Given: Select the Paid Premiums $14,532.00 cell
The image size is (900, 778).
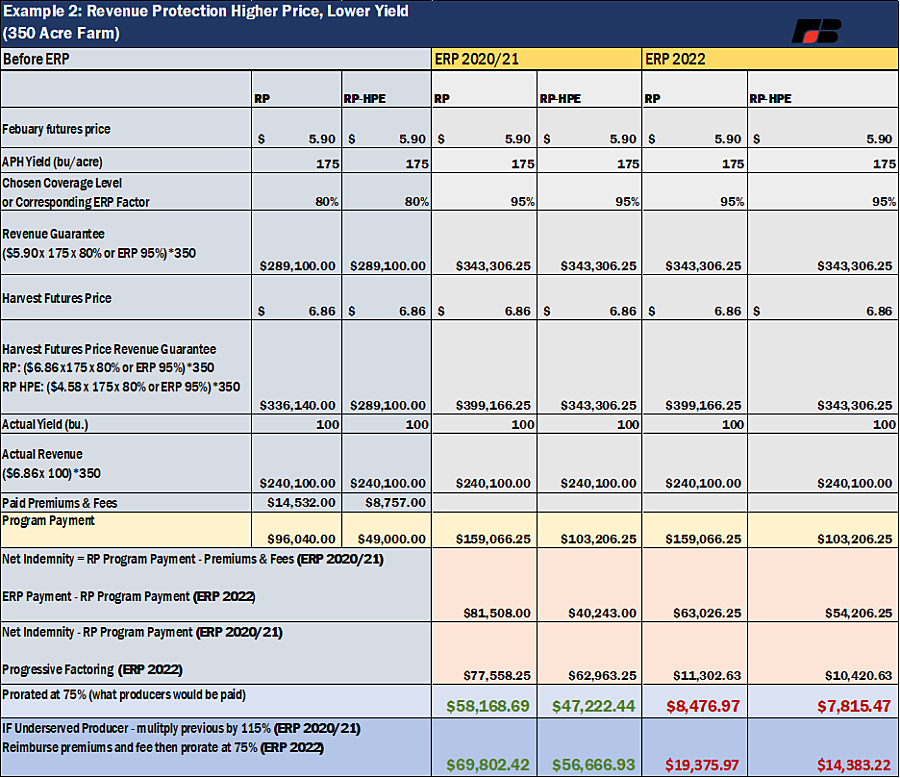Looking at the screenshot, I should (296, 502).
